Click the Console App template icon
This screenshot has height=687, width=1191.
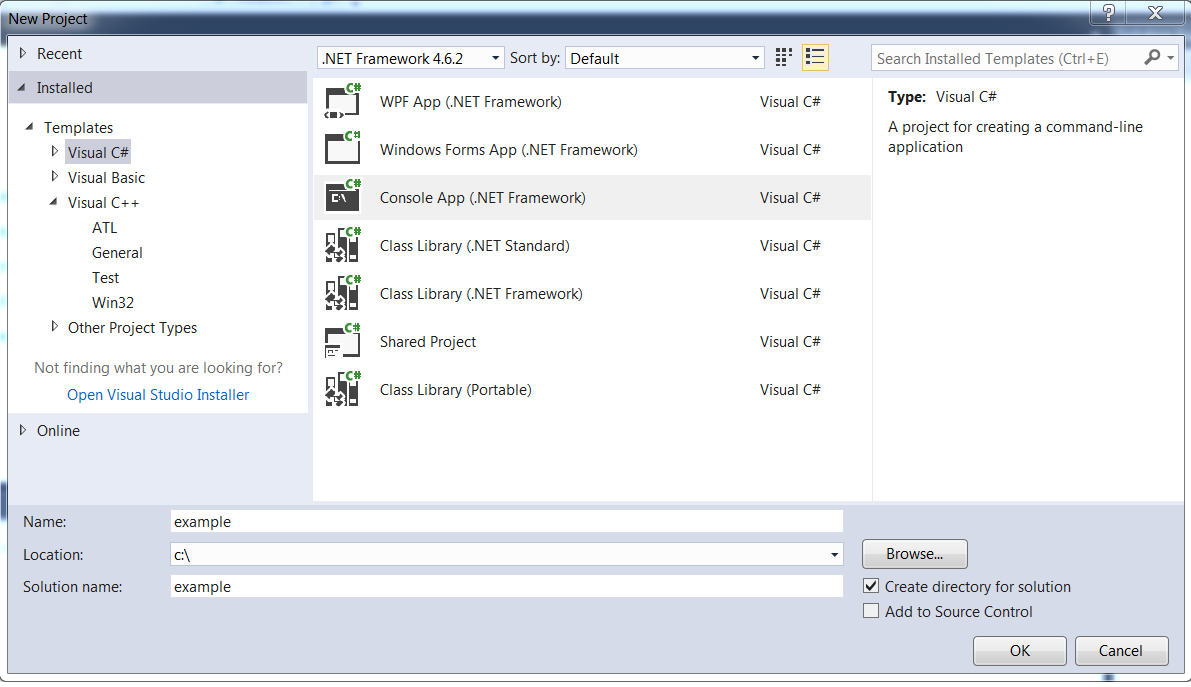tap(343, 197)
